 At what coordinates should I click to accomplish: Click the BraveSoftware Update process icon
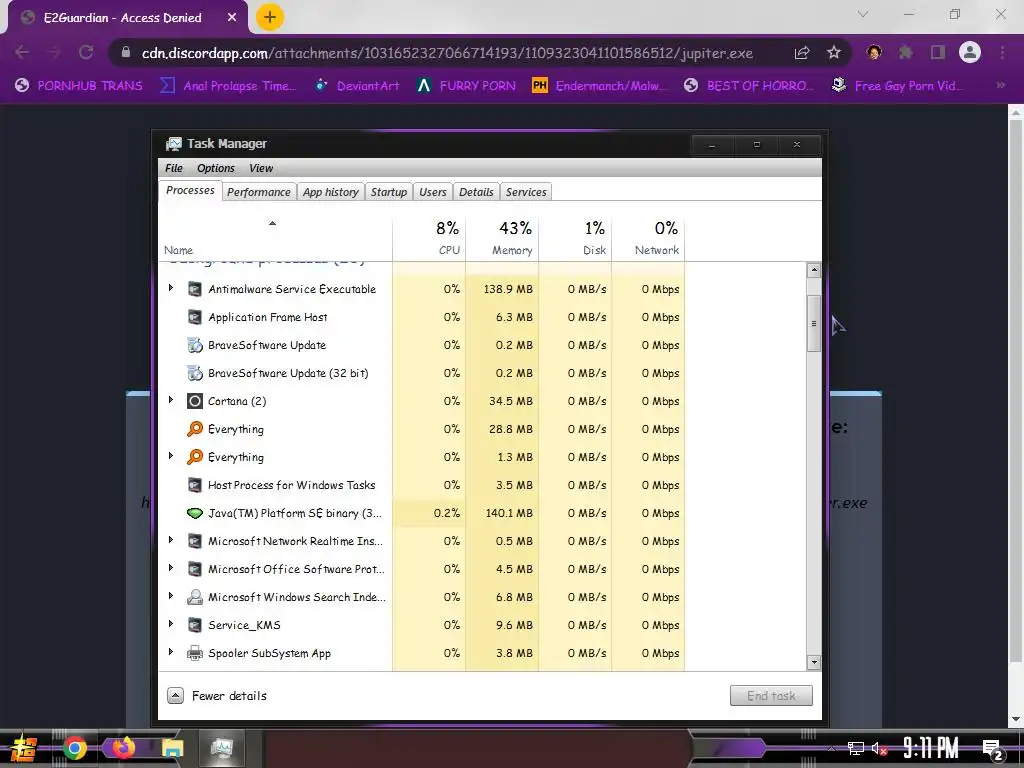(195, 345)
